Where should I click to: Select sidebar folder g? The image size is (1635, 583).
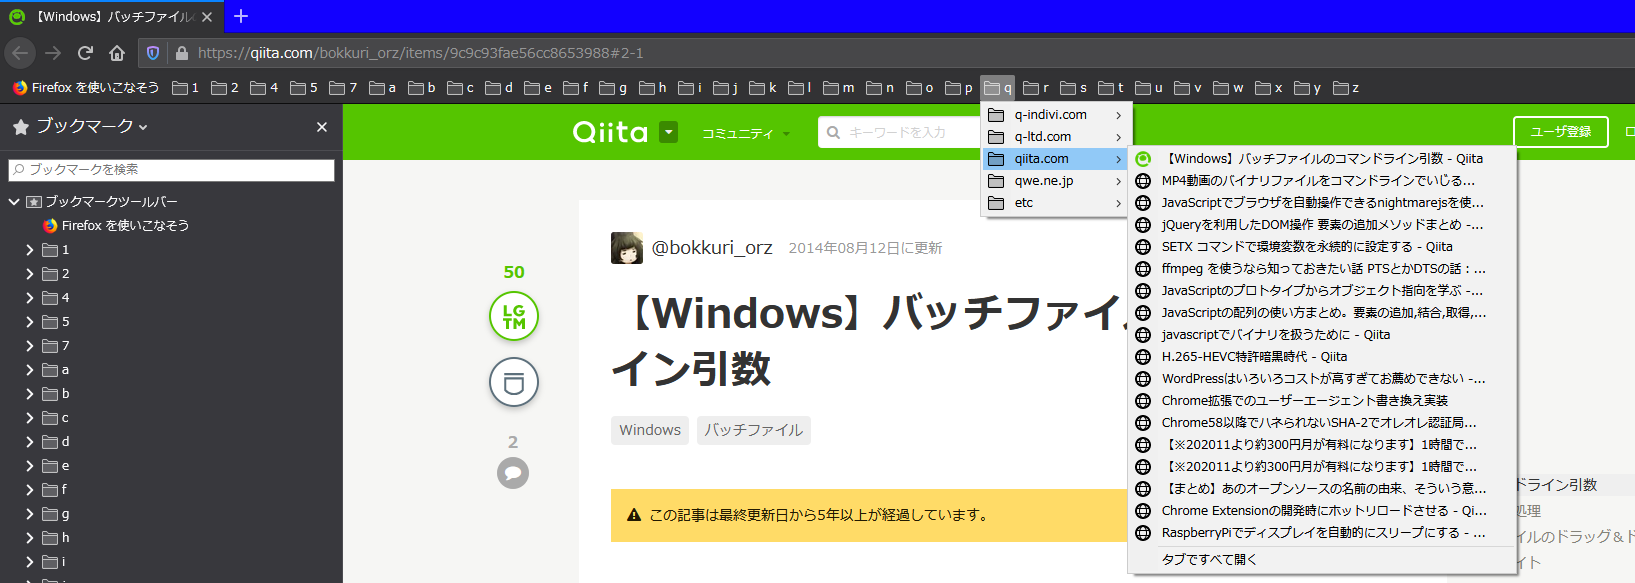pyautogui.click(x=57, y=514)
